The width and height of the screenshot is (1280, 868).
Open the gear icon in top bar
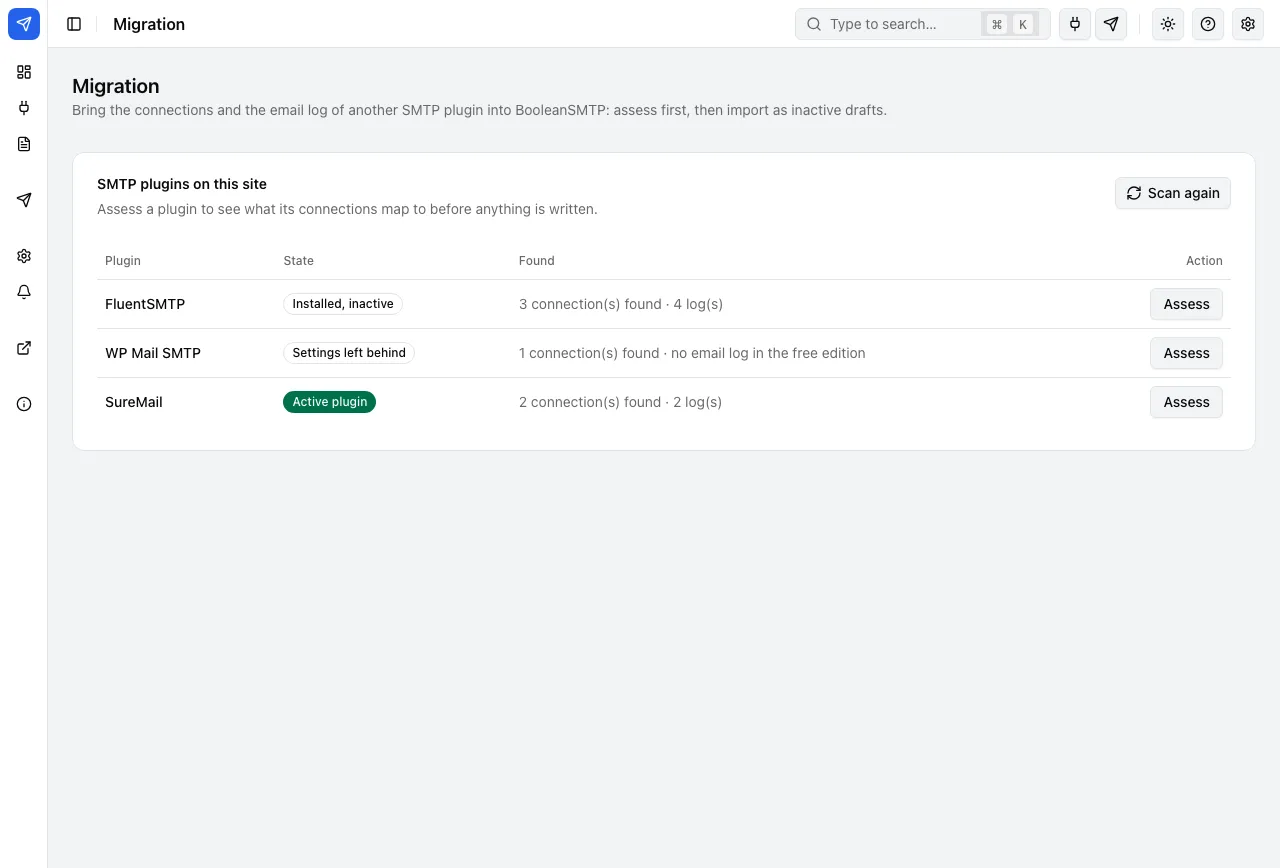click(1248, 24)
